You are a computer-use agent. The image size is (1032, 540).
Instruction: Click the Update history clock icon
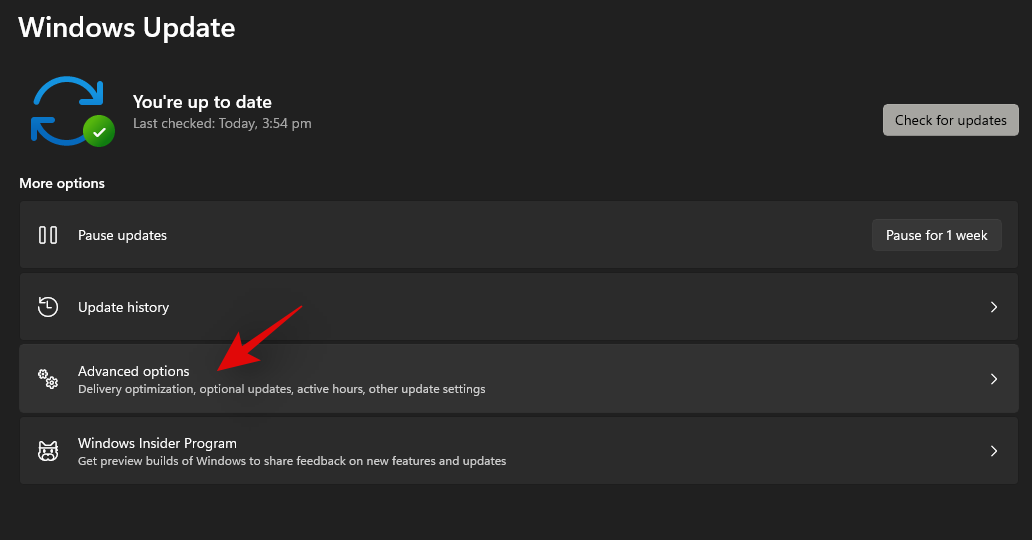[48, 307]
